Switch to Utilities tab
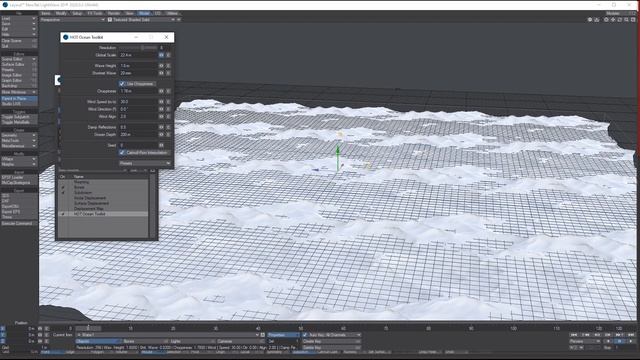The height and width of the screenshot is (360, 640). click(x=172, y=13)
